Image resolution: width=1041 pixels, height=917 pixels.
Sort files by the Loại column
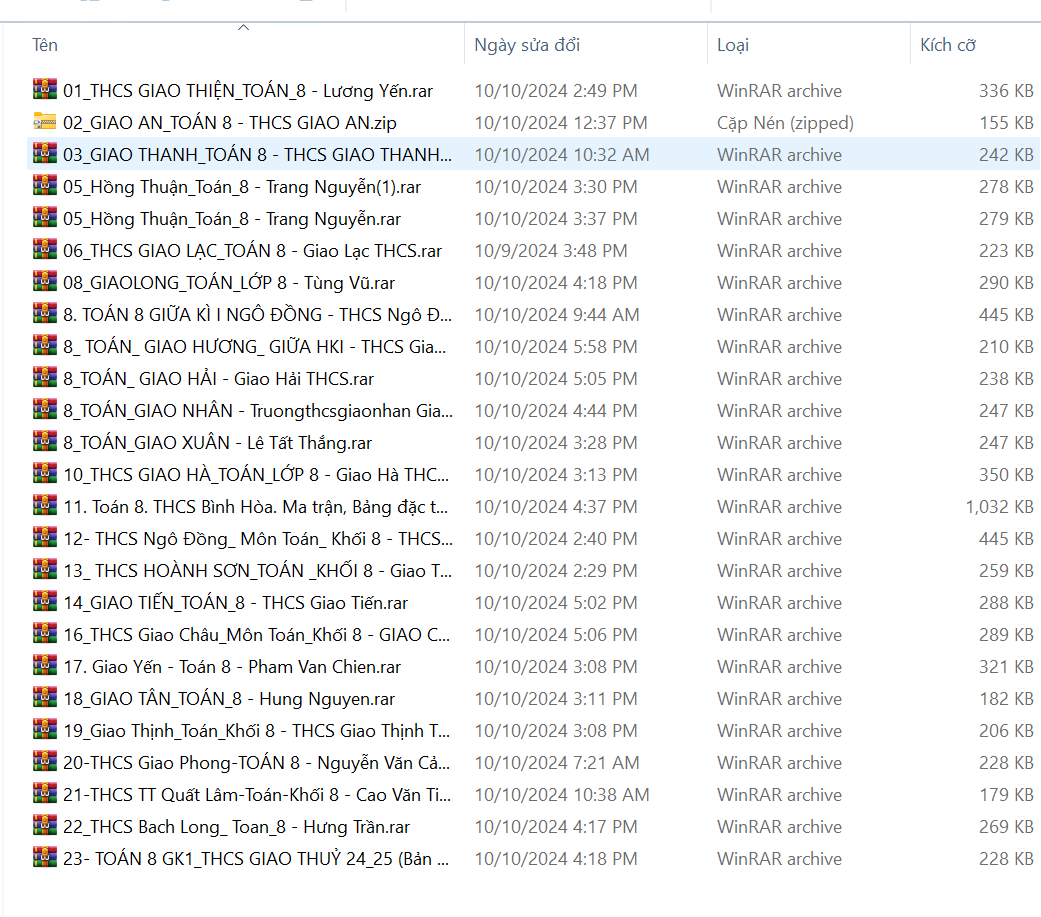pyautogui.click(x=733, y=45)
